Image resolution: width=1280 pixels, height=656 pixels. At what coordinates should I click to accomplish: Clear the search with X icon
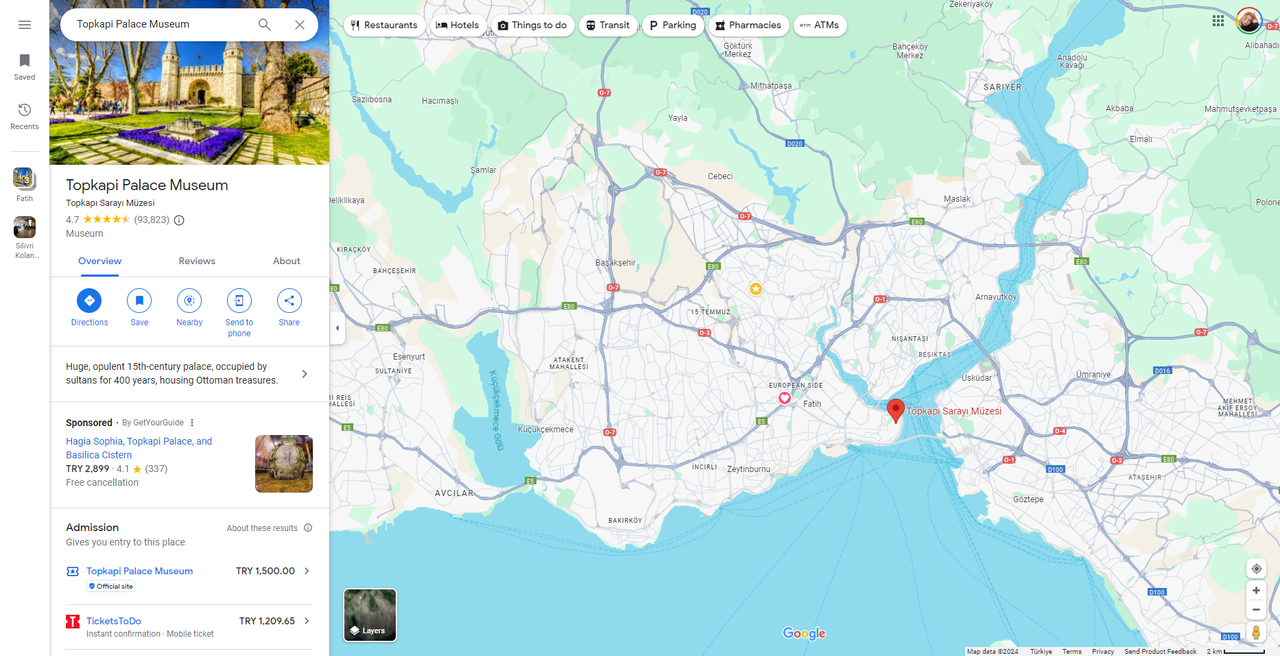[300, 24]
